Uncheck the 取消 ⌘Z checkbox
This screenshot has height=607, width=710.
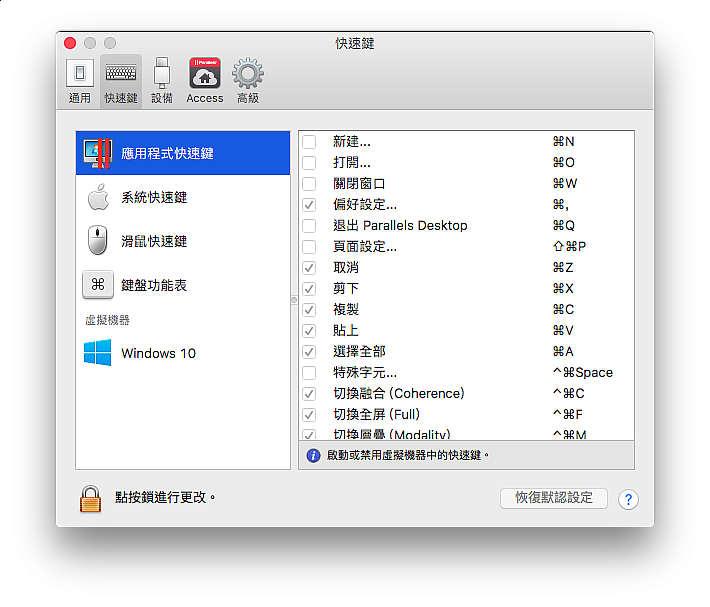pos(309,268)
